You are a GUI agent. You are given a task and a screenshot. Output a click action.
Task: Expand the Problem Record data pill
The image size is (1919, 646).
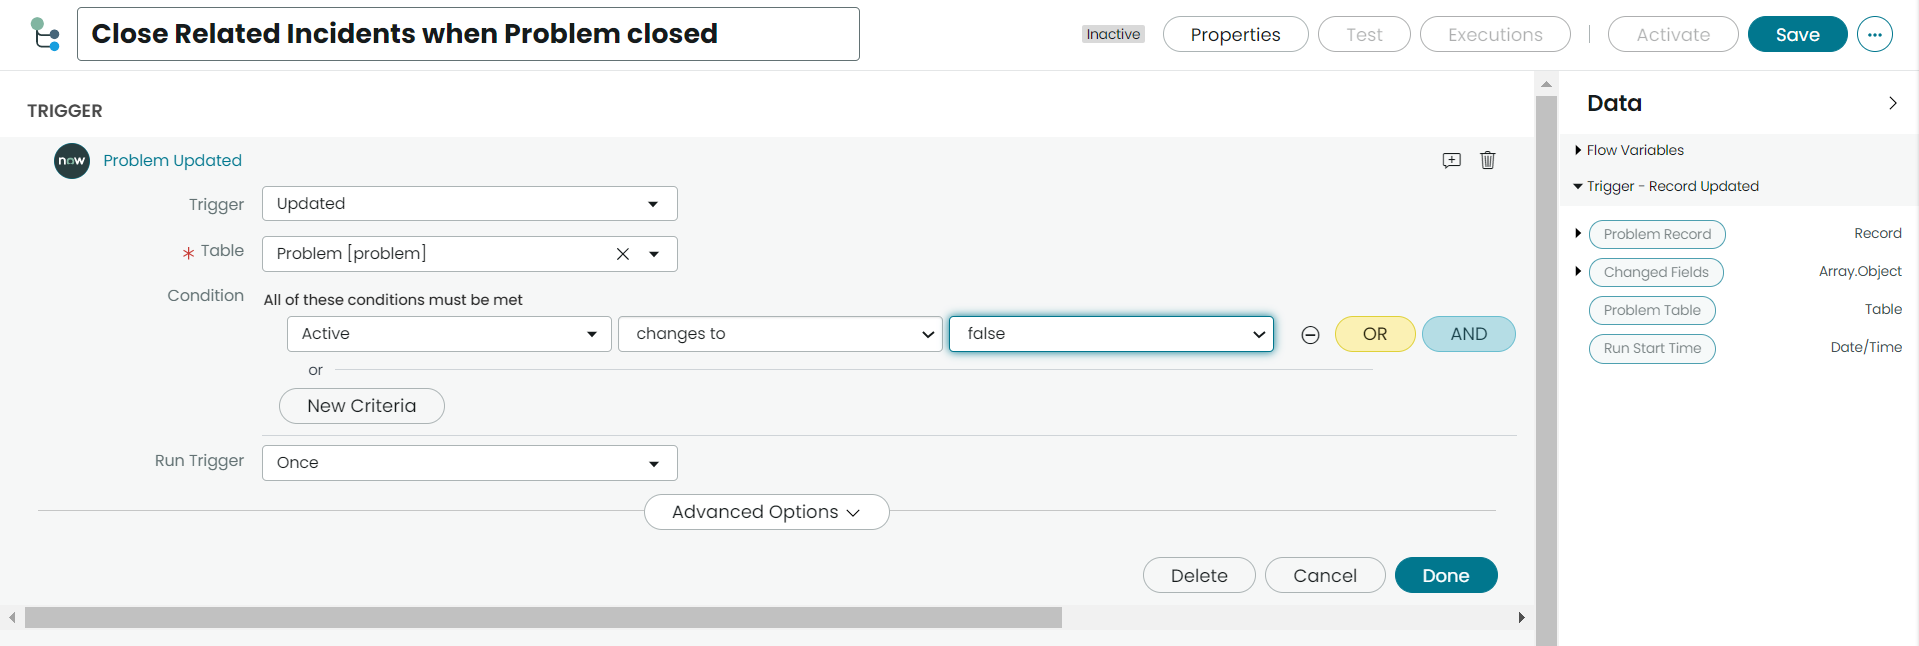pos(1578,233)
